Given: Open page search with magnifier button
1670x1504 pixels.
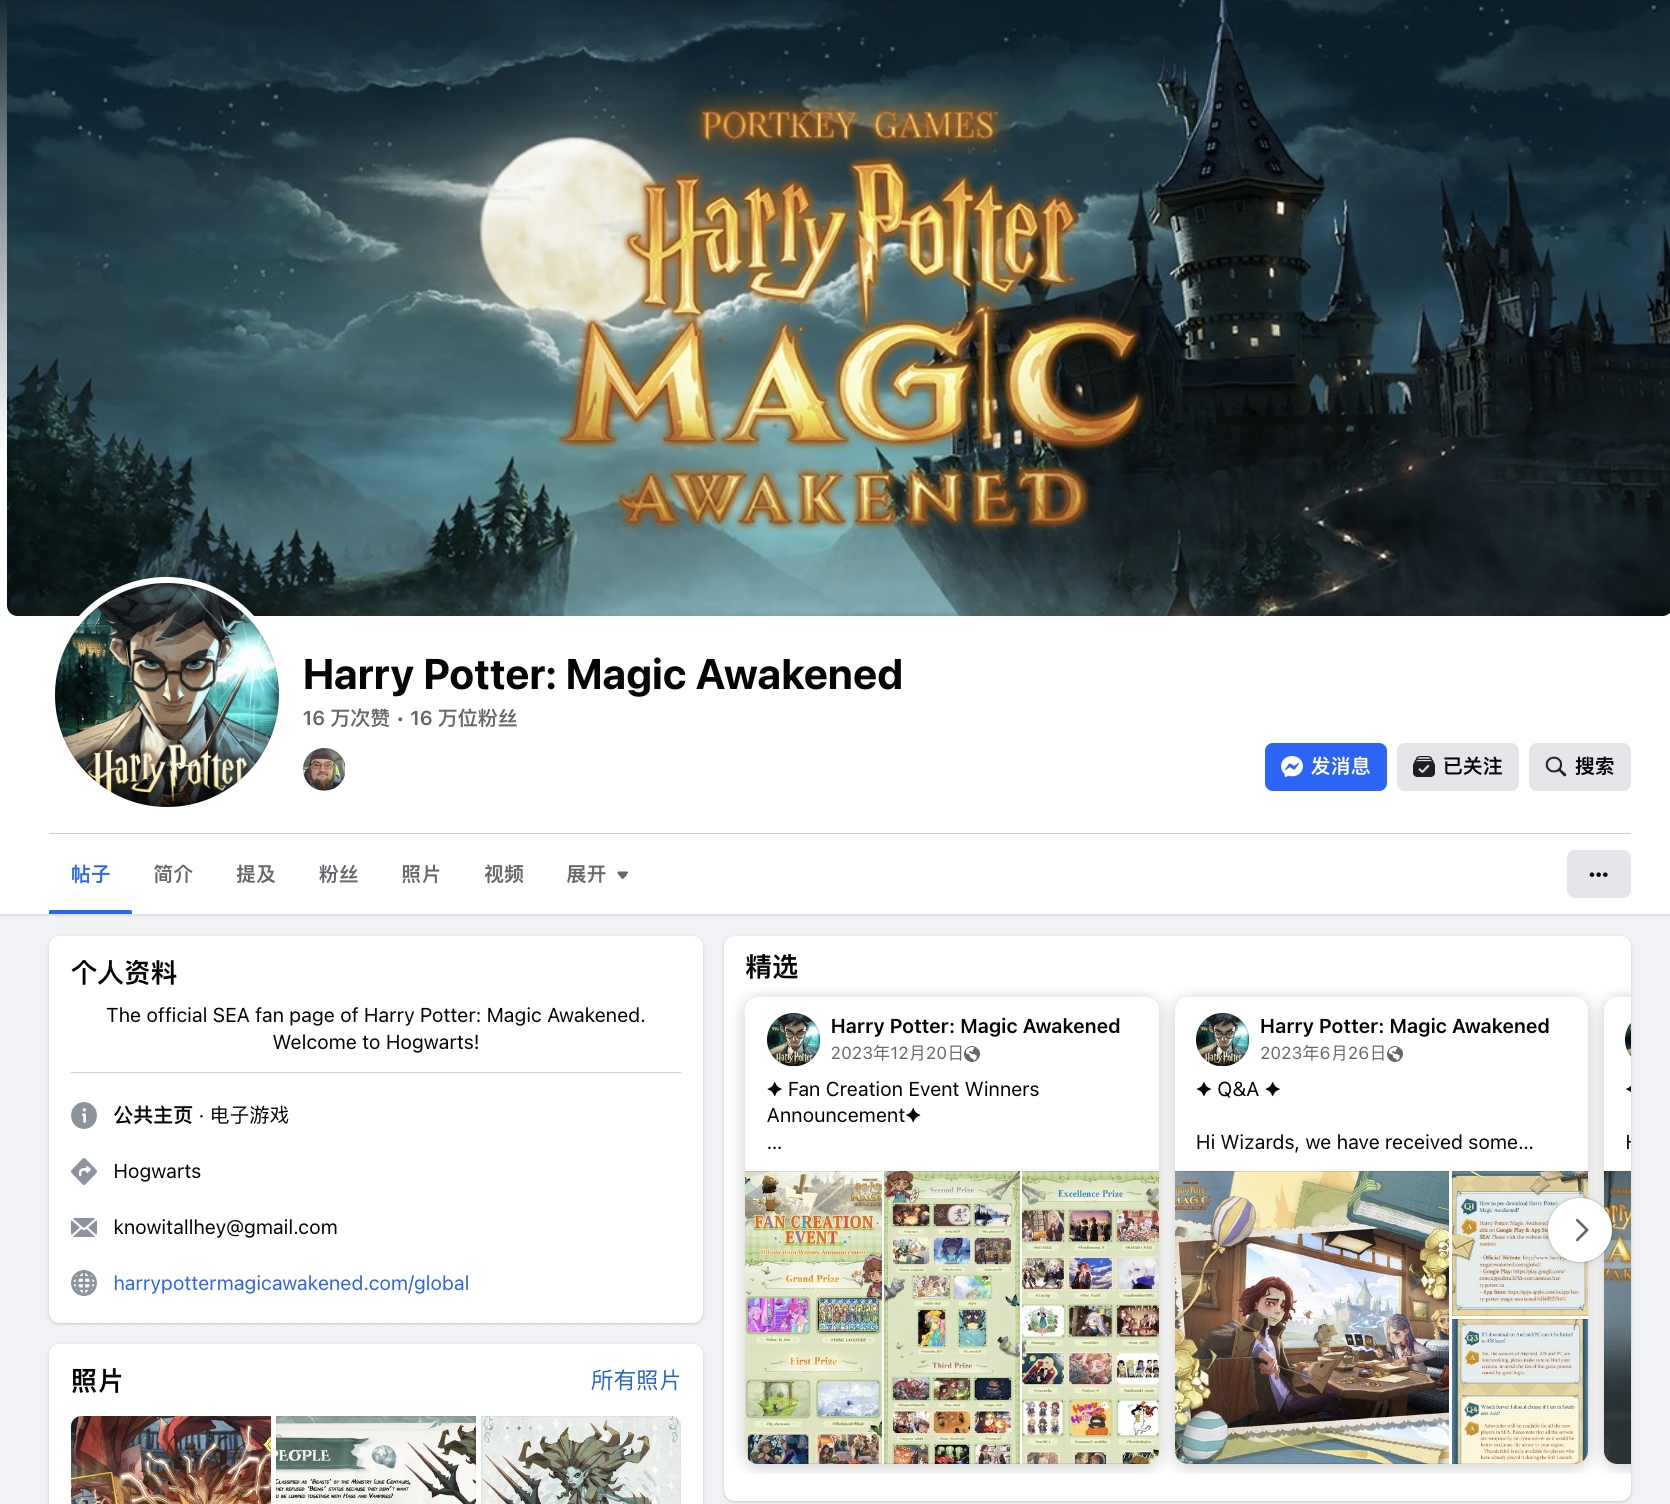Looking at the screenshot, I should tap(1579, 767).
